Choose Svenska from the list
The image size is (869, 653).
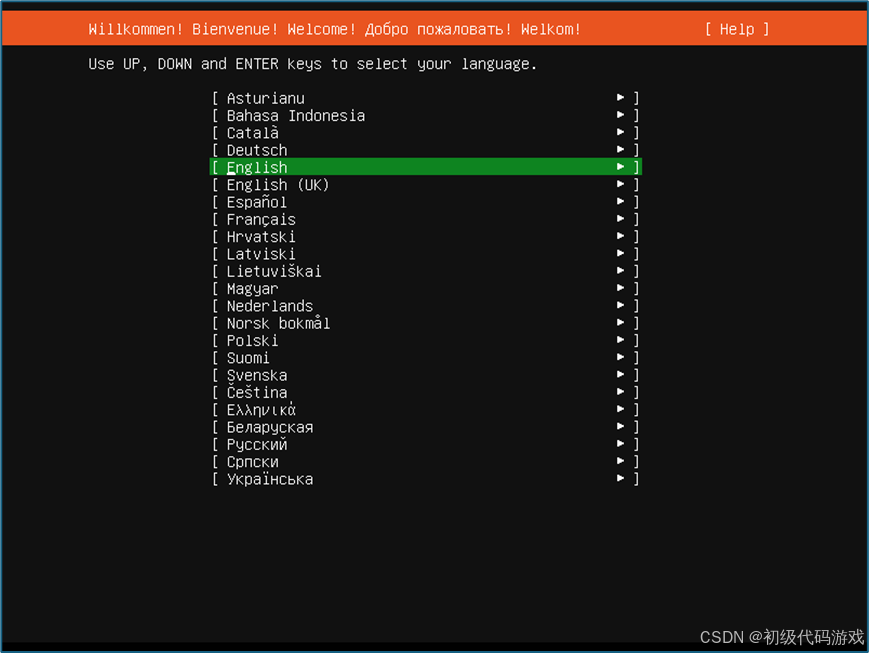click(x=425, y=375)
